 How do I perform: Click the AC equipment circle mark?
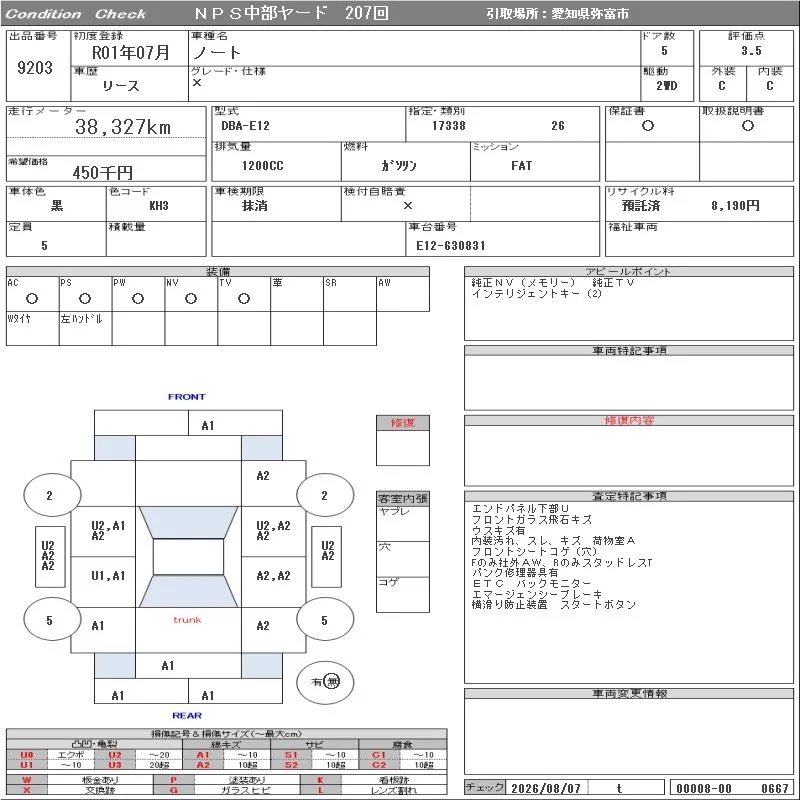(32, 298)
